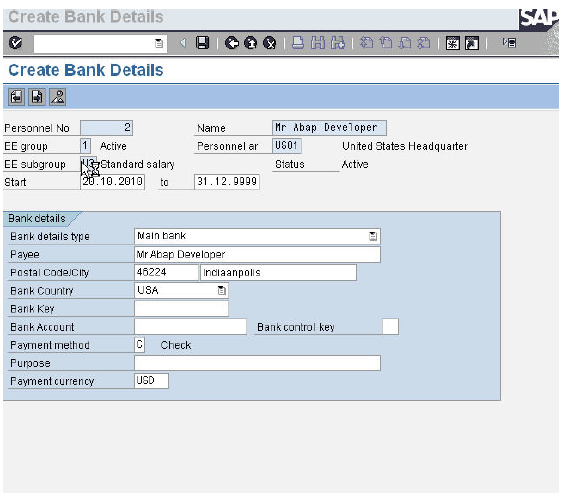Expand the Bank details type dropdown
Screen dimensions: 566x496
[373, 236]
